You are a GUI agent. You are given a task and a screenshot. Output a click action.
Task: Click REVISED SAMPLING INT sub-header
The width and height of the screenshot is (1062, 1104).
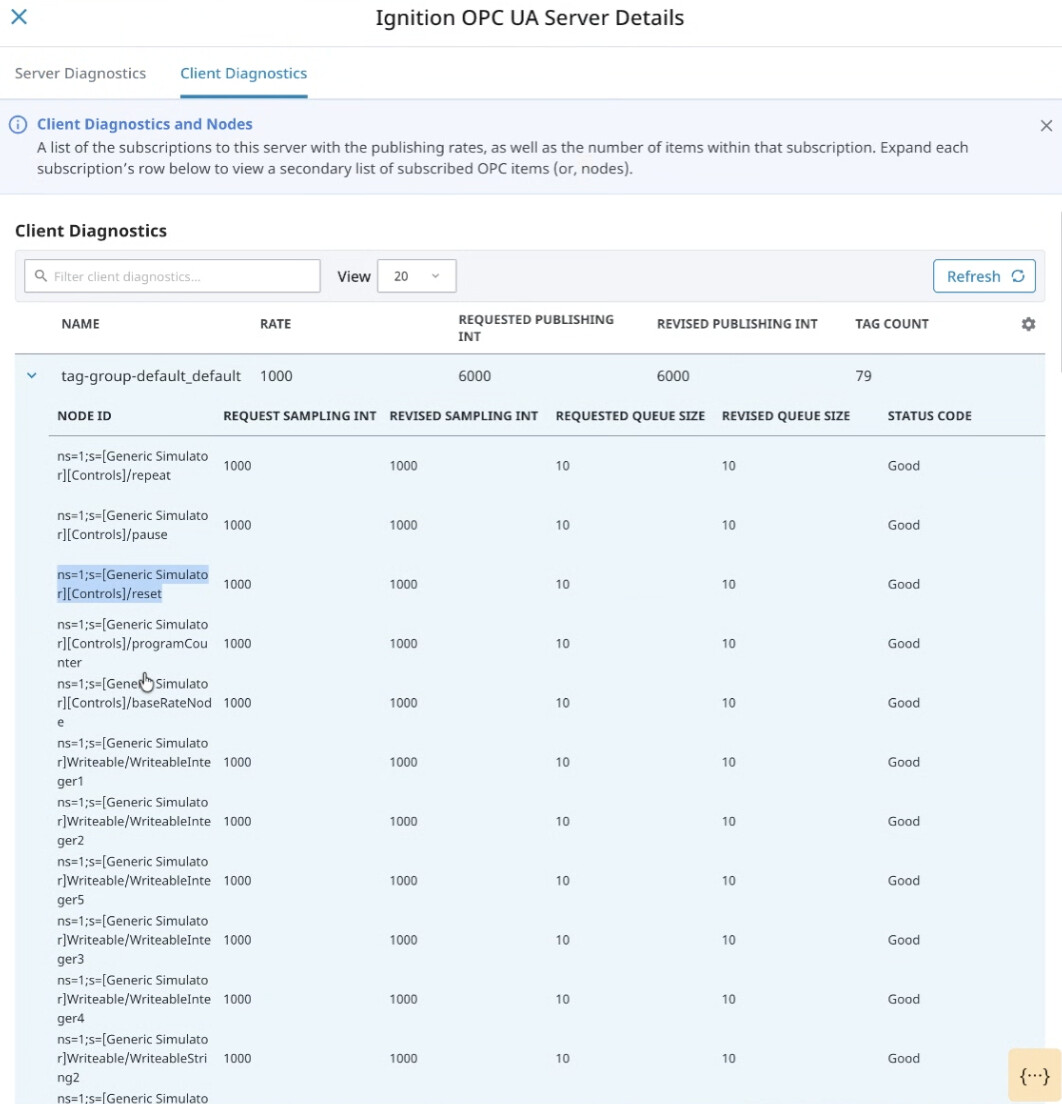463,415
